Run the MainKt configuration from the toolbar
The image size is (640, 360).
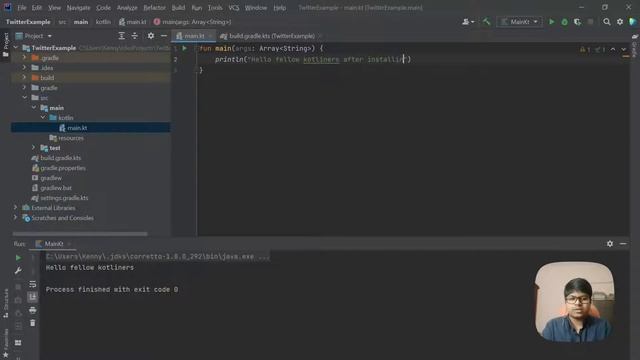pyautogui.click(x=551, y=22)
